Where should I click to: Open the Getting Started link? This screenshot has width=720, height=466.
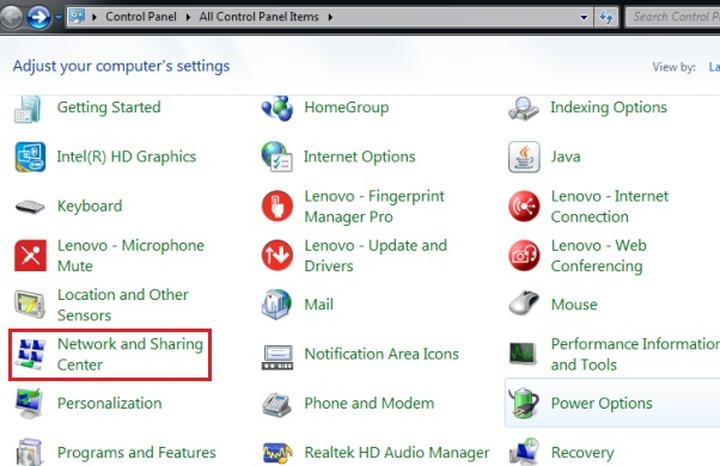pyautogui.click(x=109, y=107)
